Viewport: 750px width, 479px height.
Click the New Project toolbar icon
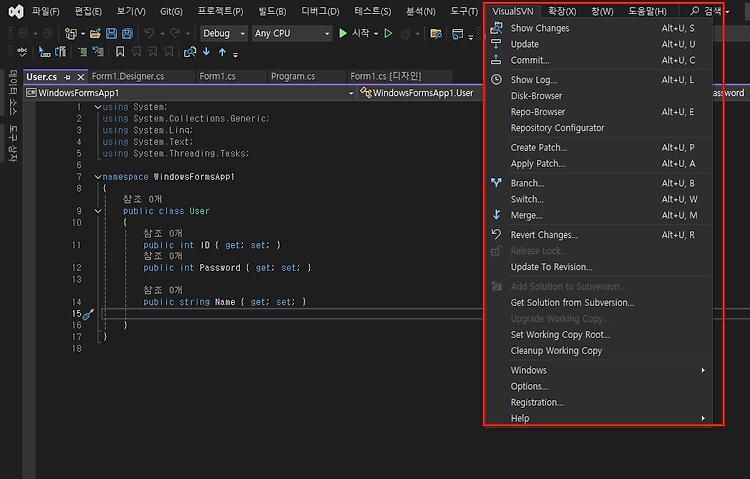[71, 33]
